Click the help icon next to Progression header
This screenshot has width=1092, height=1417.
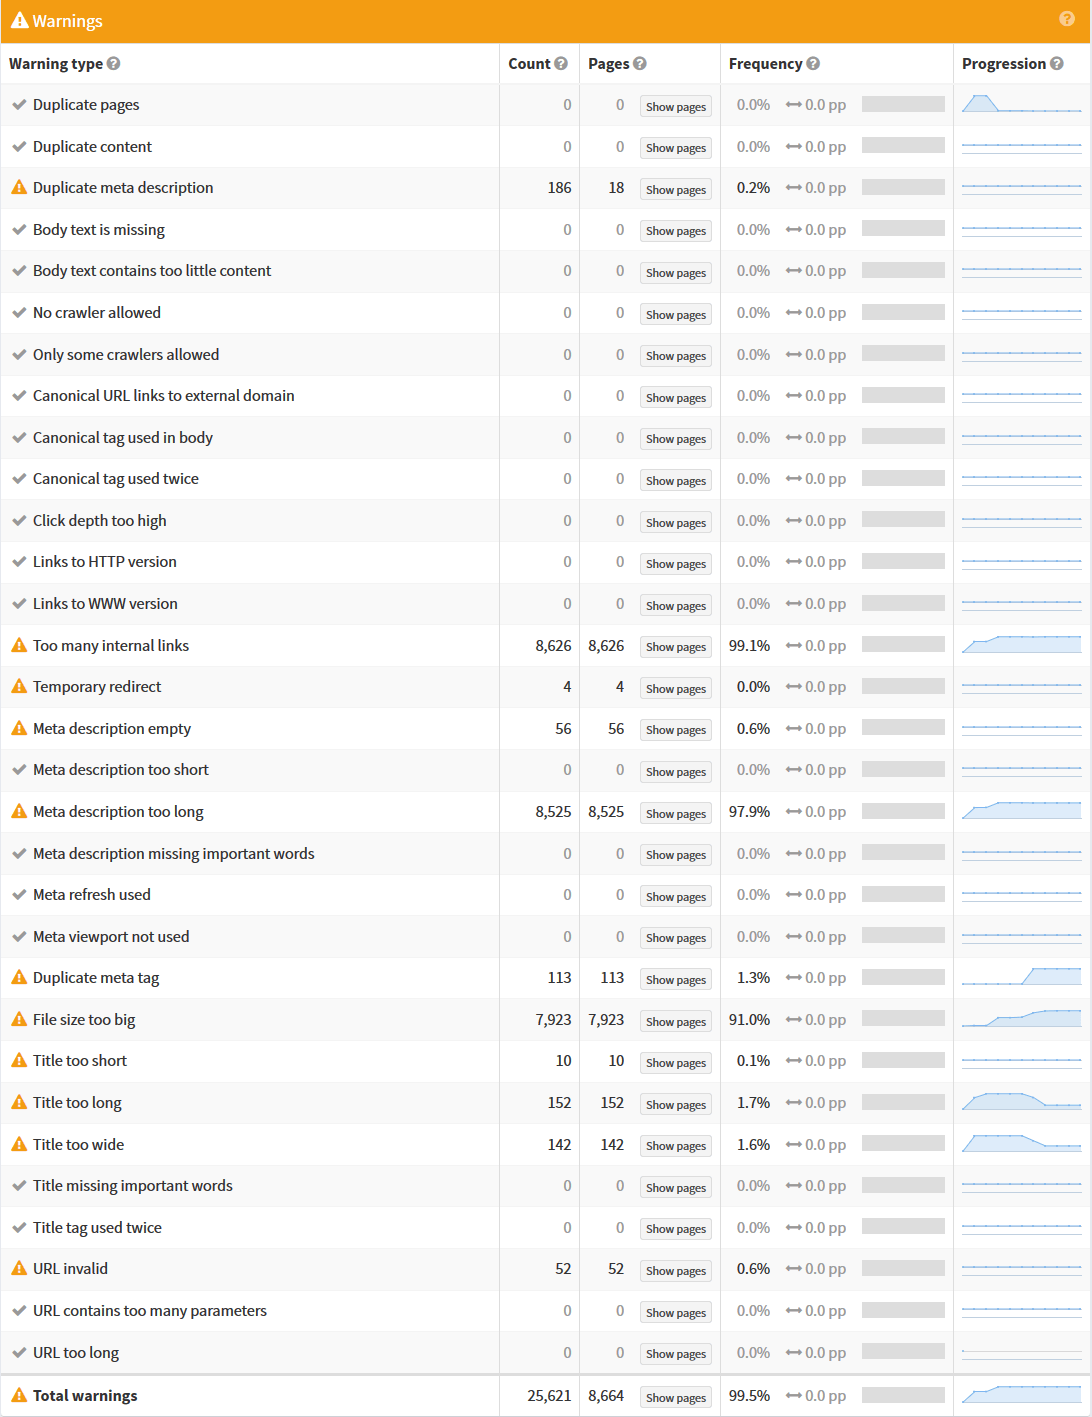point(1057,63)
